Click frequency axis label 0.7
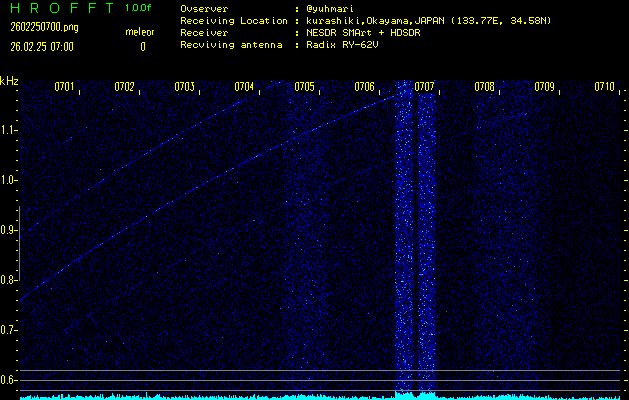Viewport: 629px width, 400px height. 8,330
